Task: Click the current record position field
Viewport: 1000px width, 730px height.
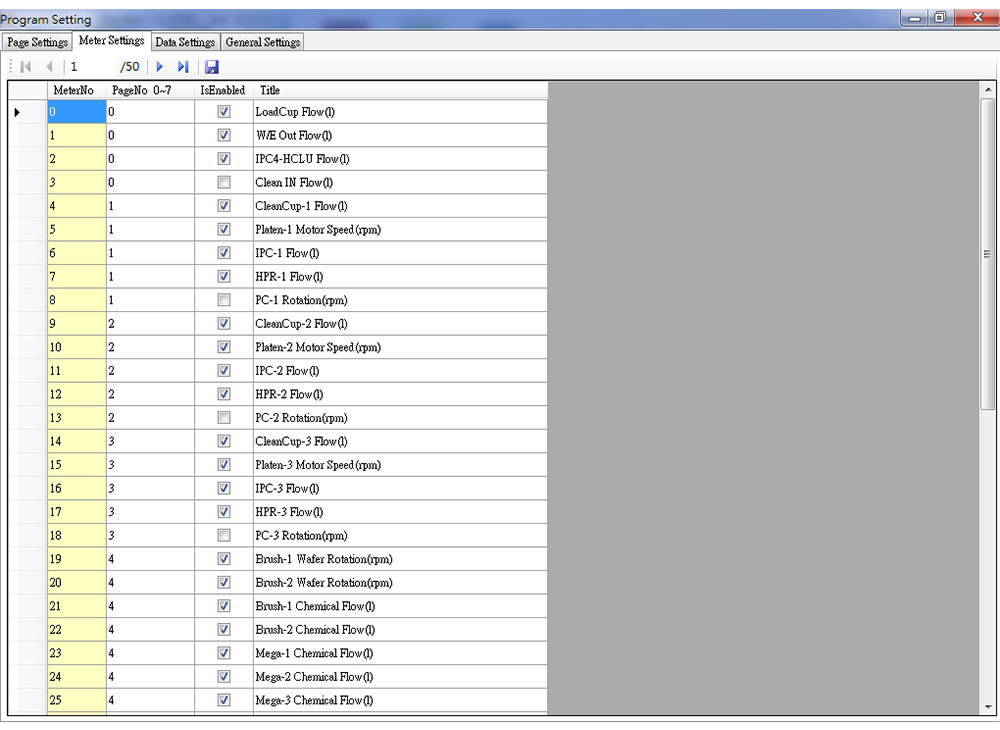Action: click(x=91, y=66)
